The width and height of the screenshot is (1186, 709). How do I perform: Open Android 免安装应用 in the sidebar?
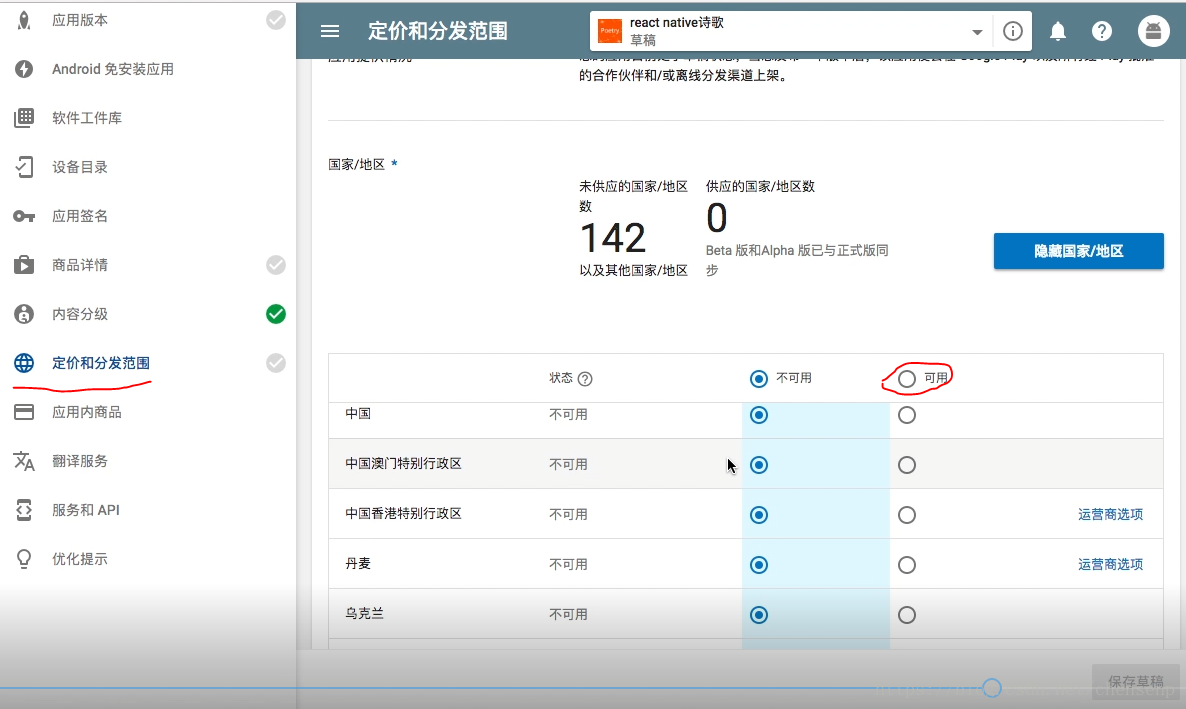[x=113, y=69]
